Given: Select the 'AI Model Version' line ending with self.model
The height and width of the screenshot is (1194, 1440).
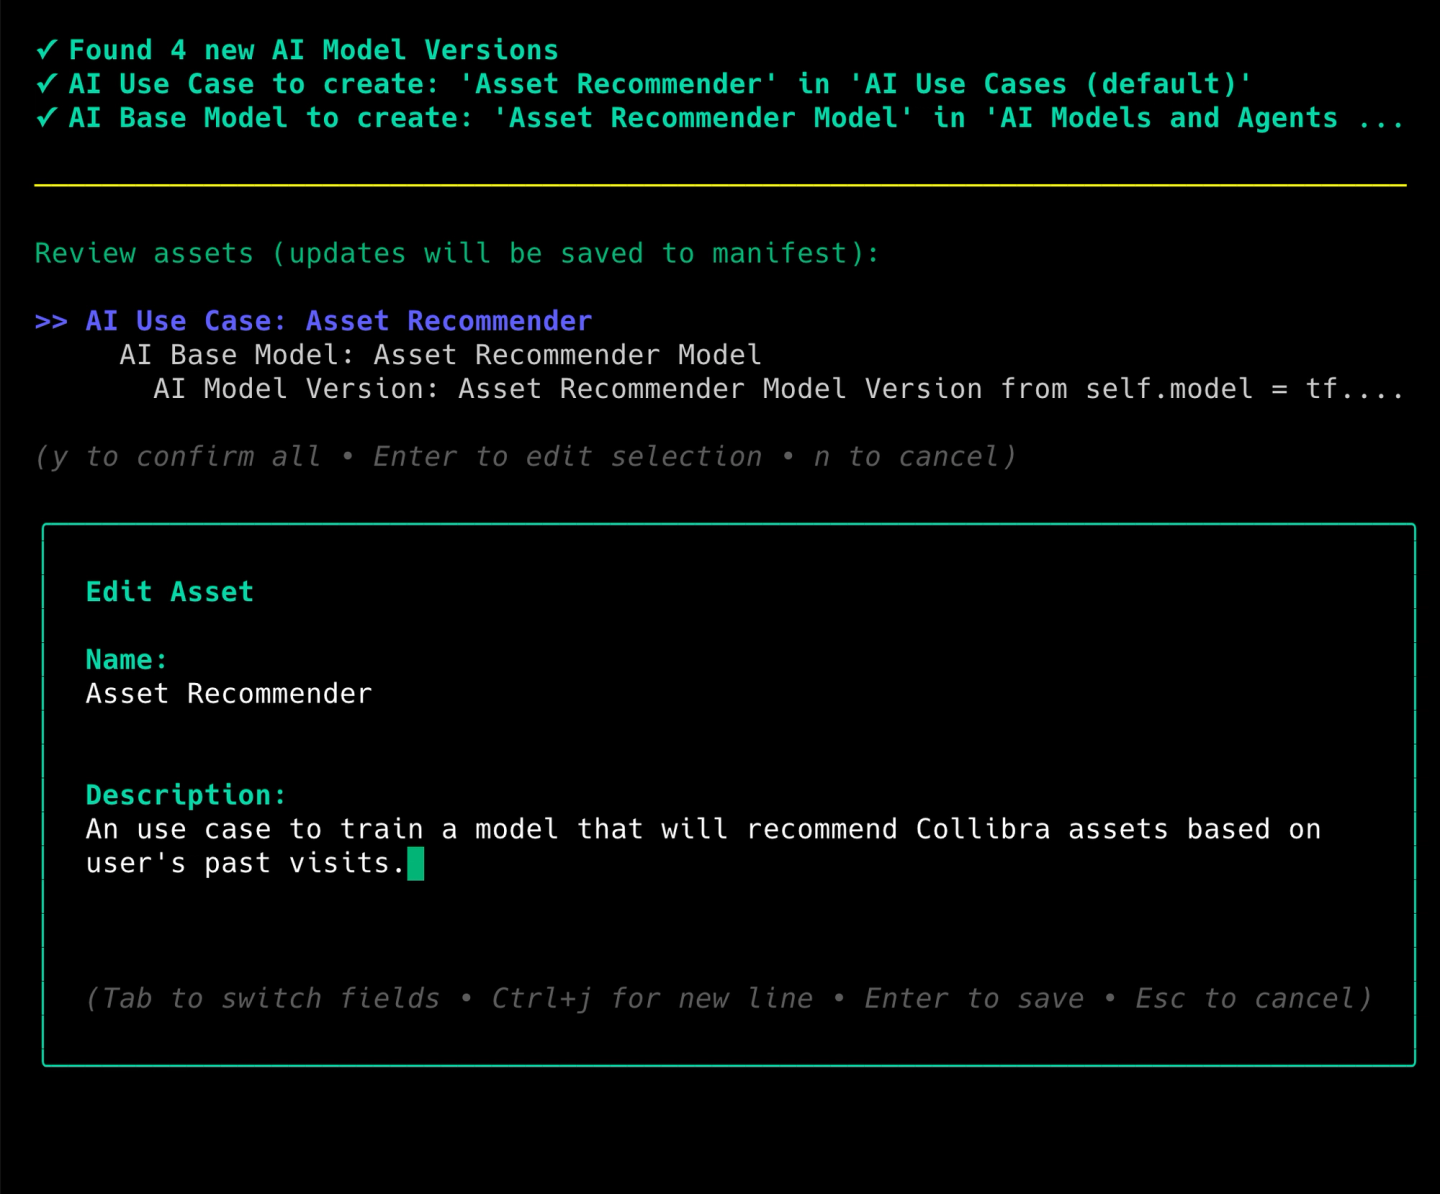Looking at the screenshot, I should [x=700, y=389].
